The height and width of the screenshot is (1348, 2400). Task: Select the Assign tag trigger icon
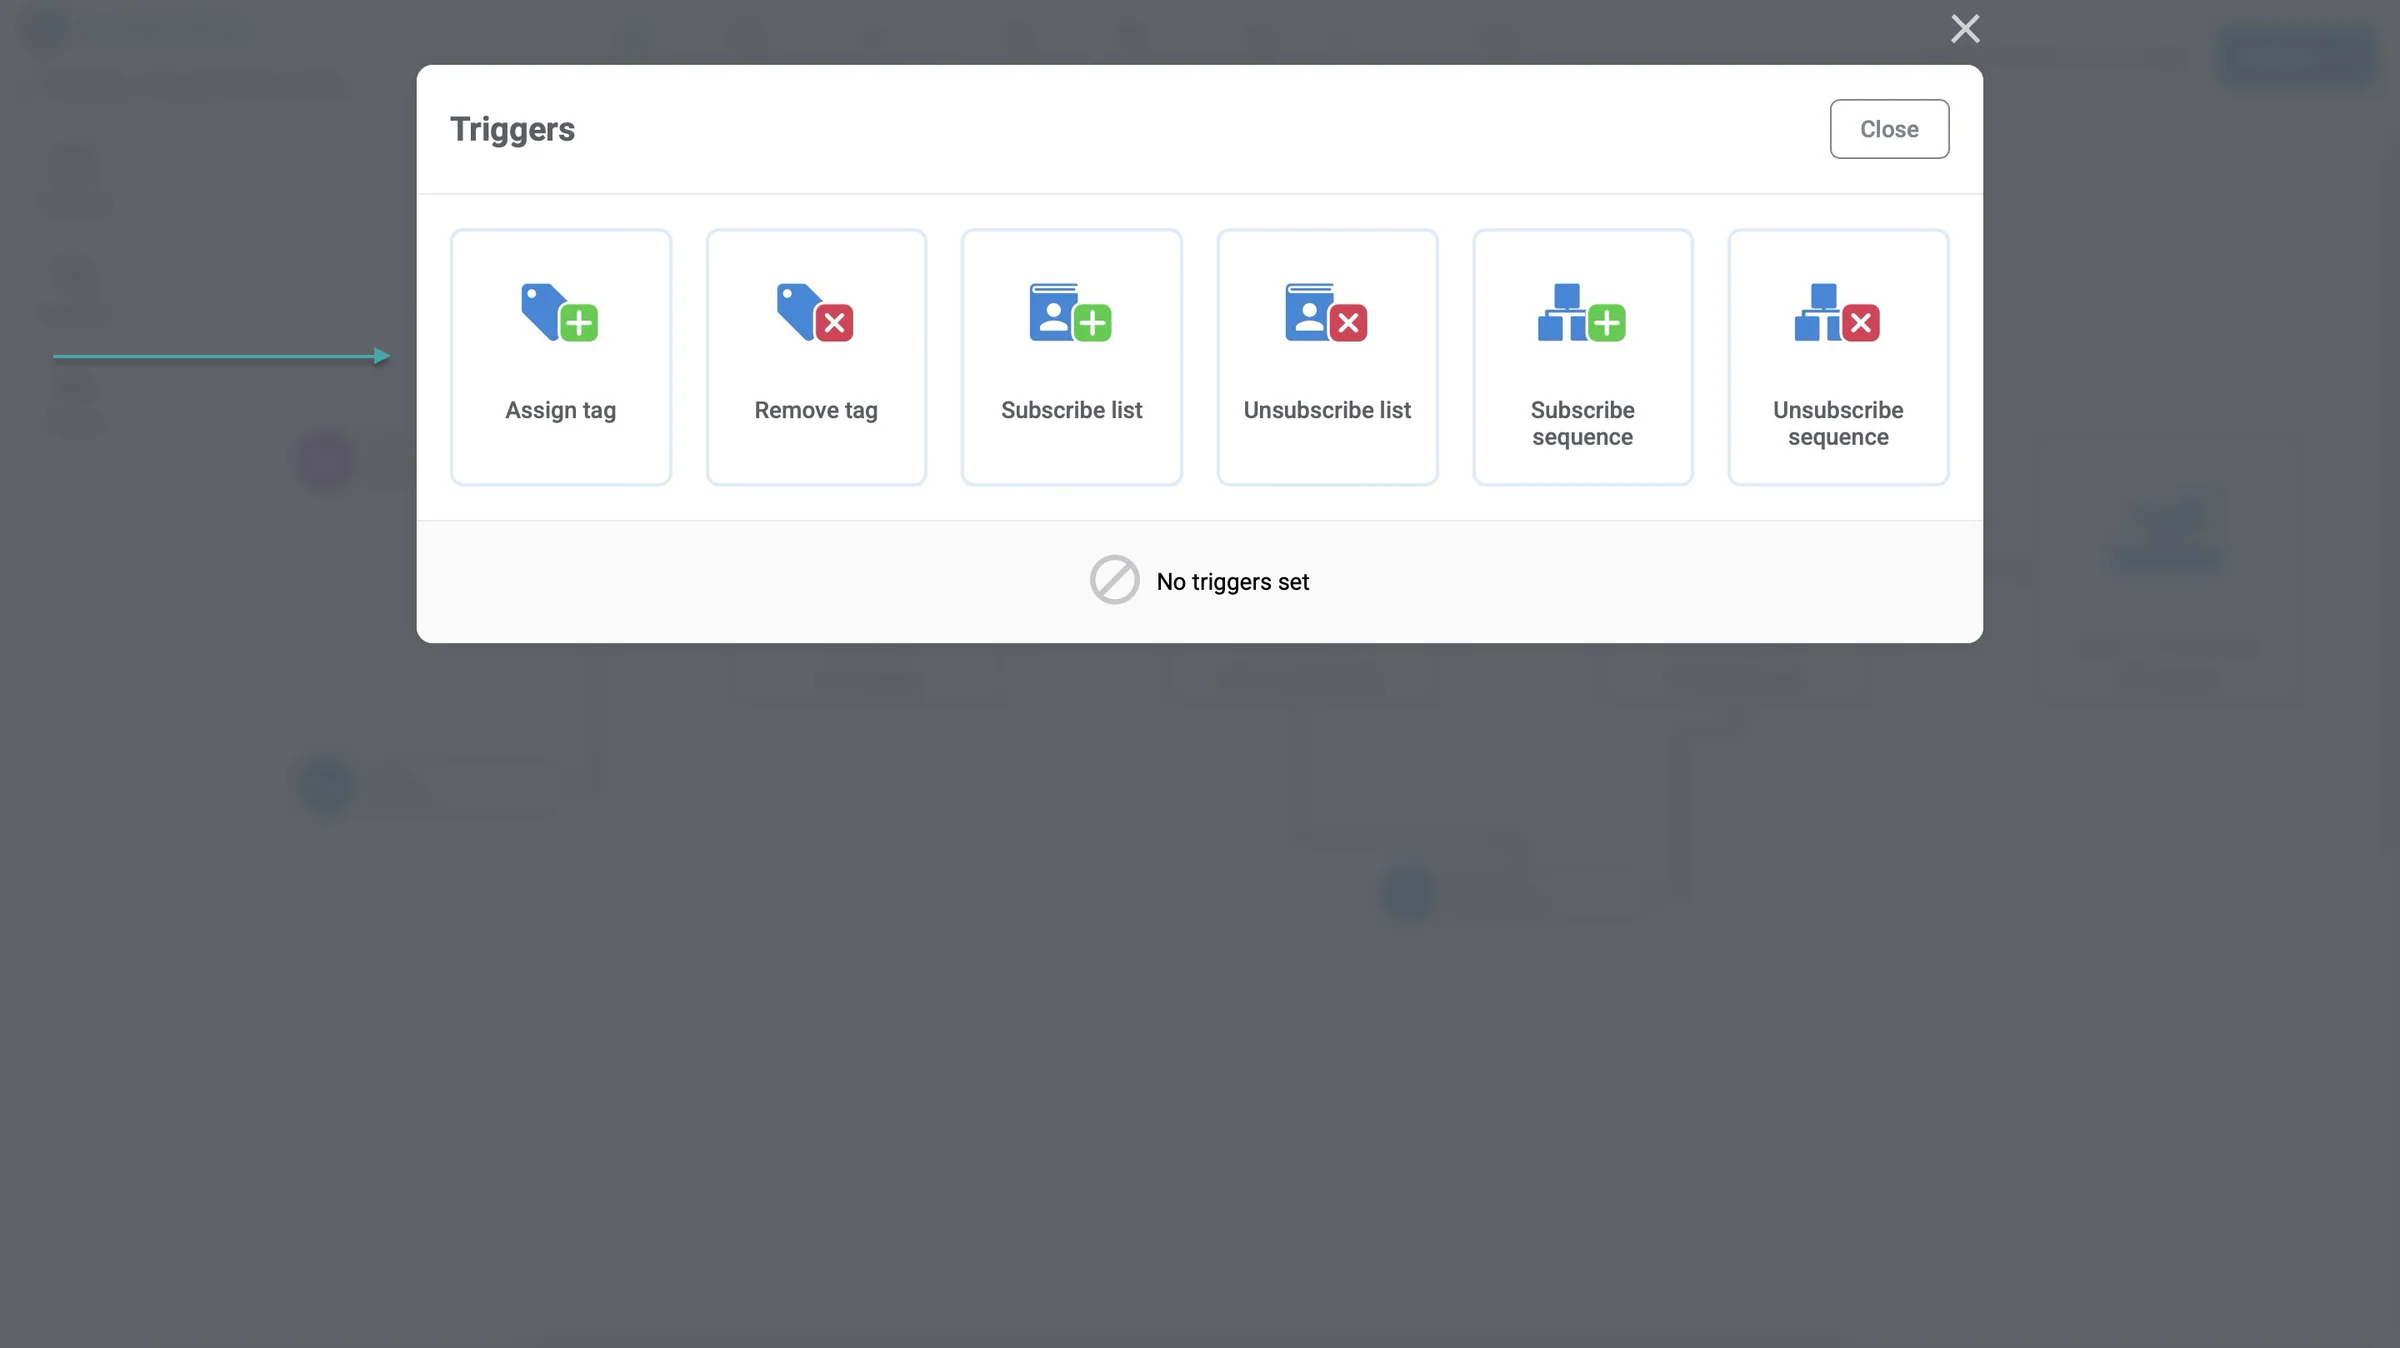560,313
